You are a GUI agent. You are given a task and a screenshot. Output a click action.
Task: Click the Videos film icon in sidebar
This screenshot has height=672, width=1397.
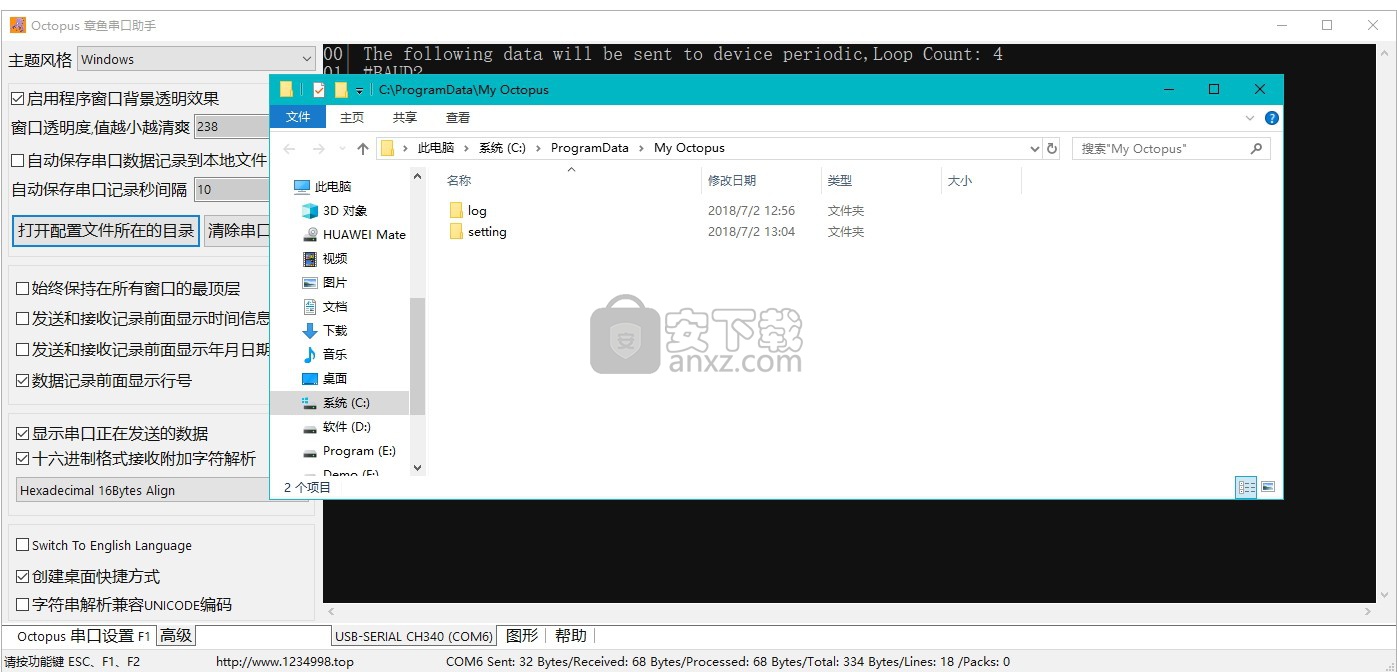point(310,259)
